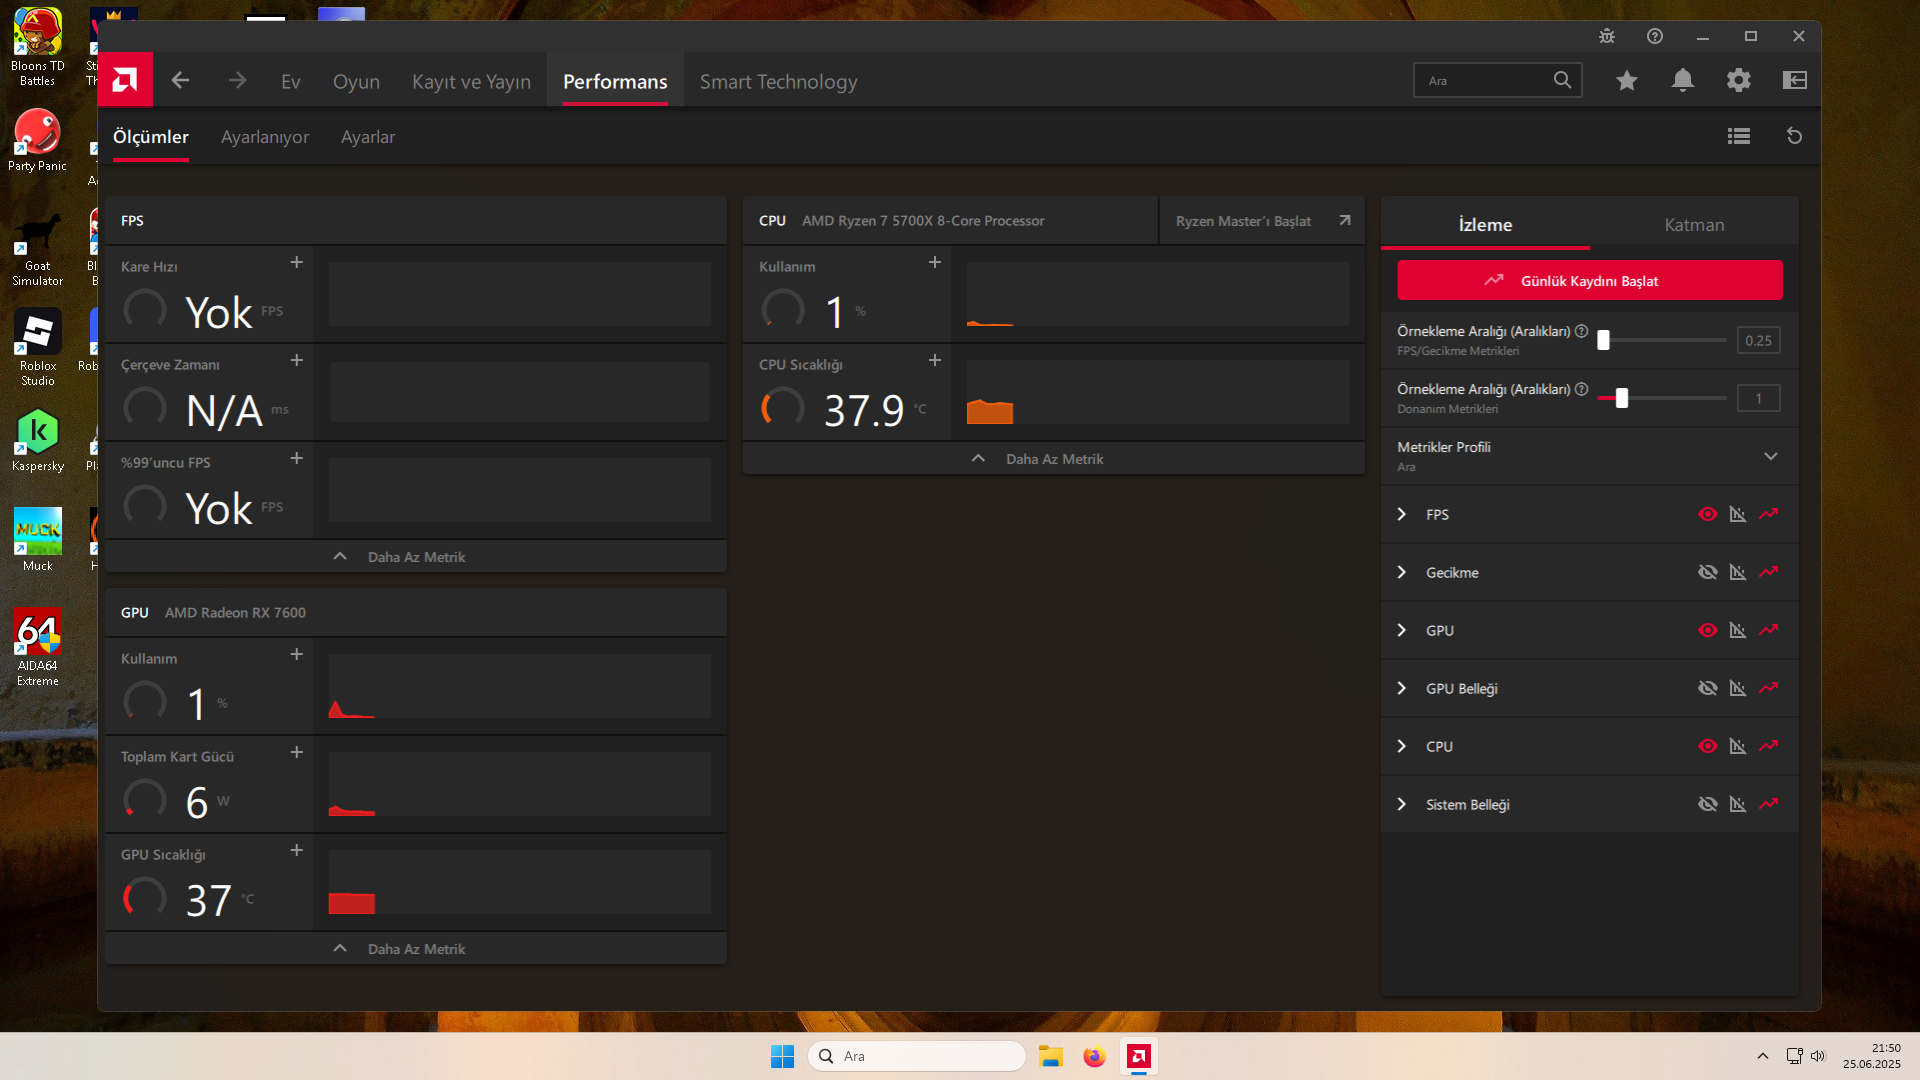
Task: Expand the CPU metrics group
Action: tap(1402, 746)
